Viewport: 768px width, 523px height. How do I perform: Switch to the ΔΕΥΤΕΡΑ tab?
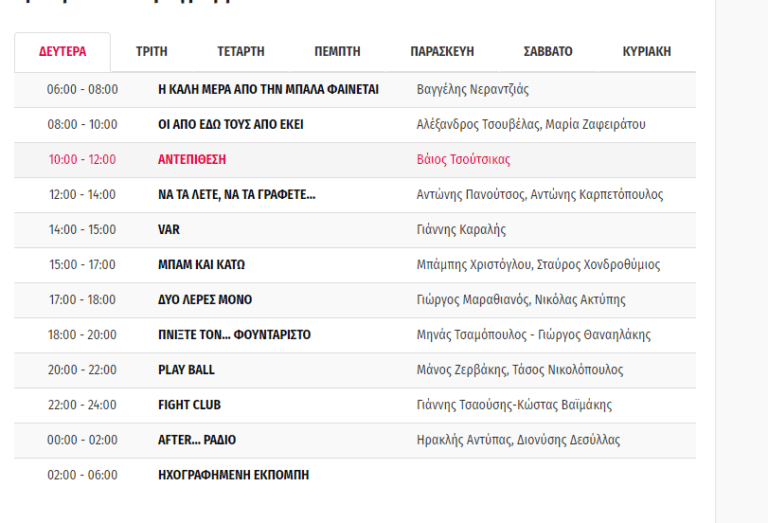click(62, 52)
